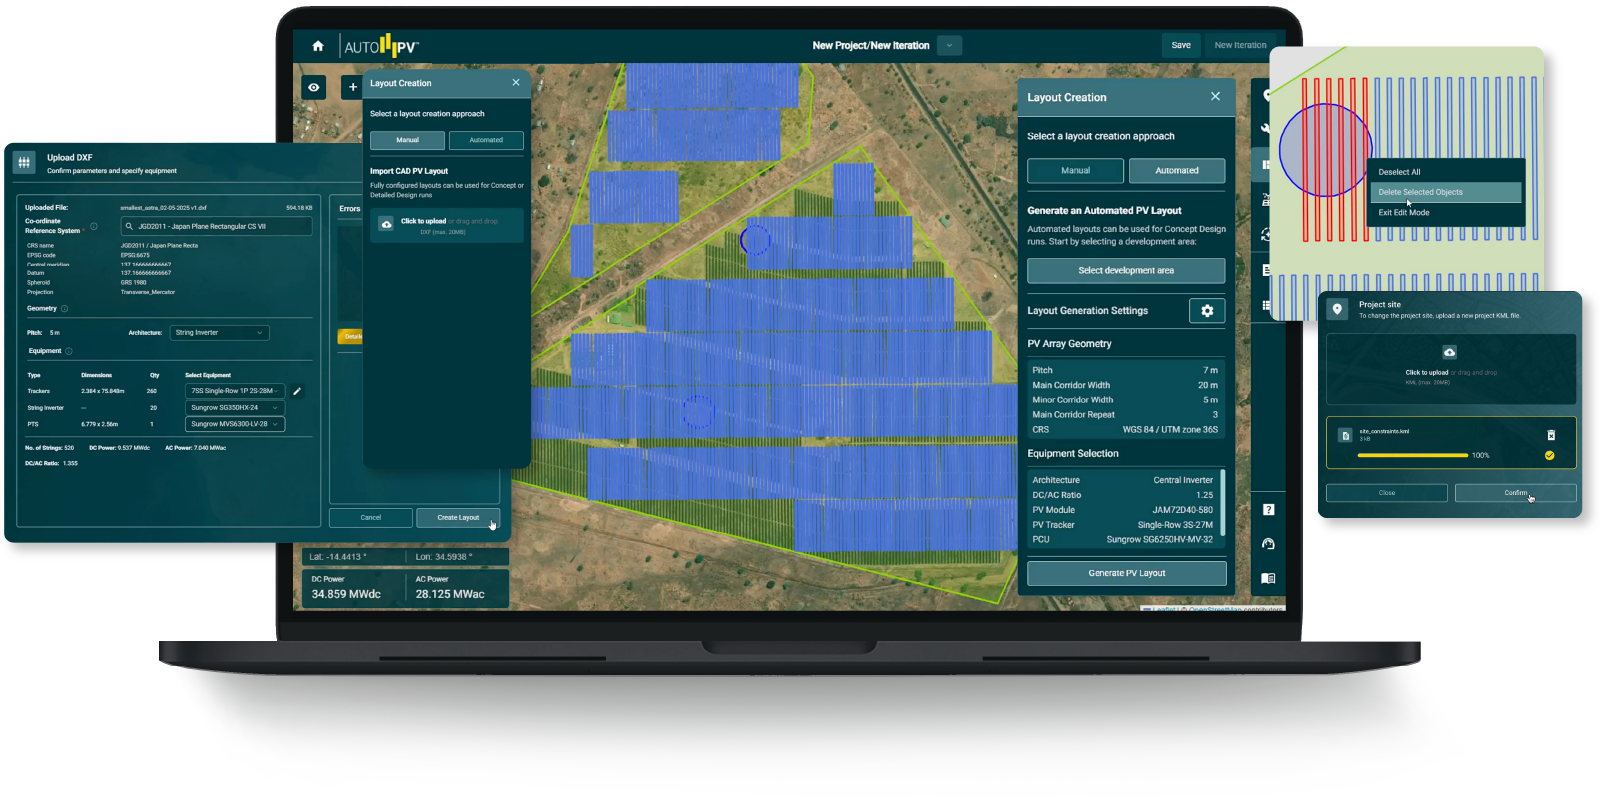Select Automated in large Layout Creation panel

(1177, 170)
